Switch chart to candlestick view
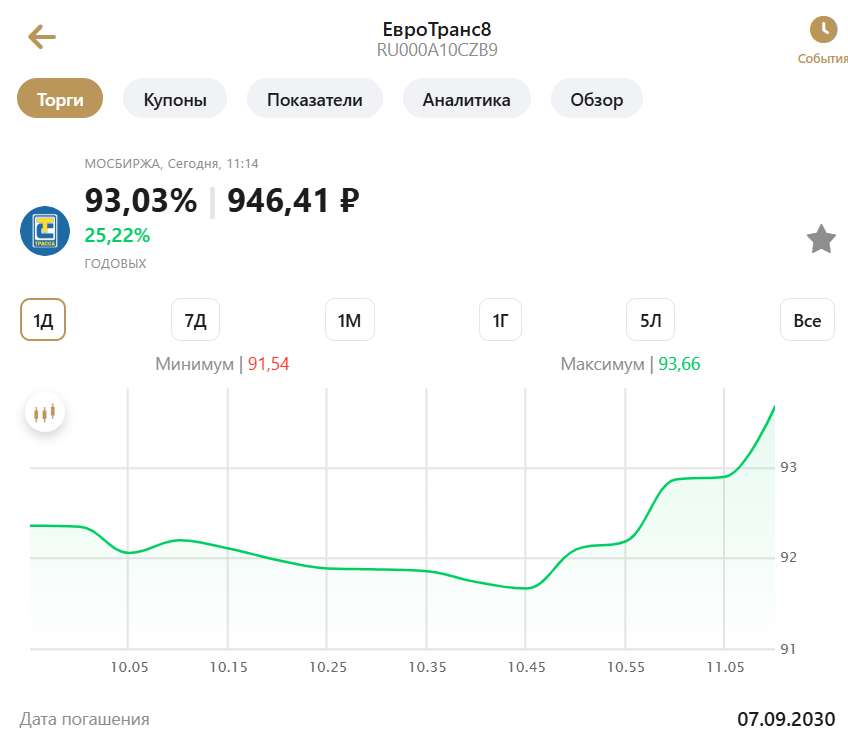The image size is (848, 743). click(45, 413)
